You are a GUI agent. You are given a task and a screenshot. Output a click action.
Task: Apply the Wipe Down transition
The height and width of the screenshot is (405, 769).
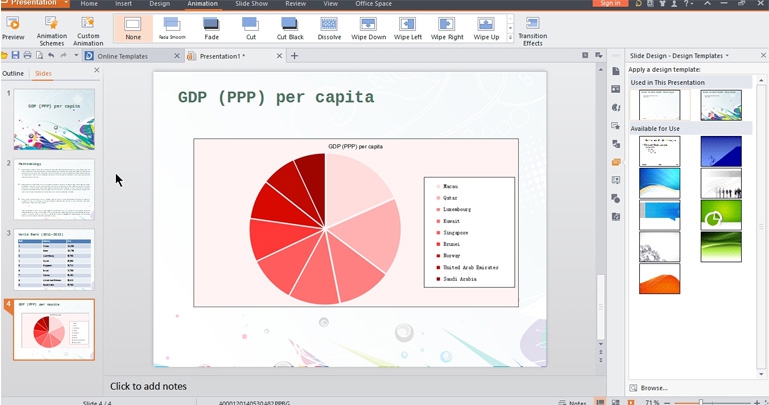click(x=368, y=28)
